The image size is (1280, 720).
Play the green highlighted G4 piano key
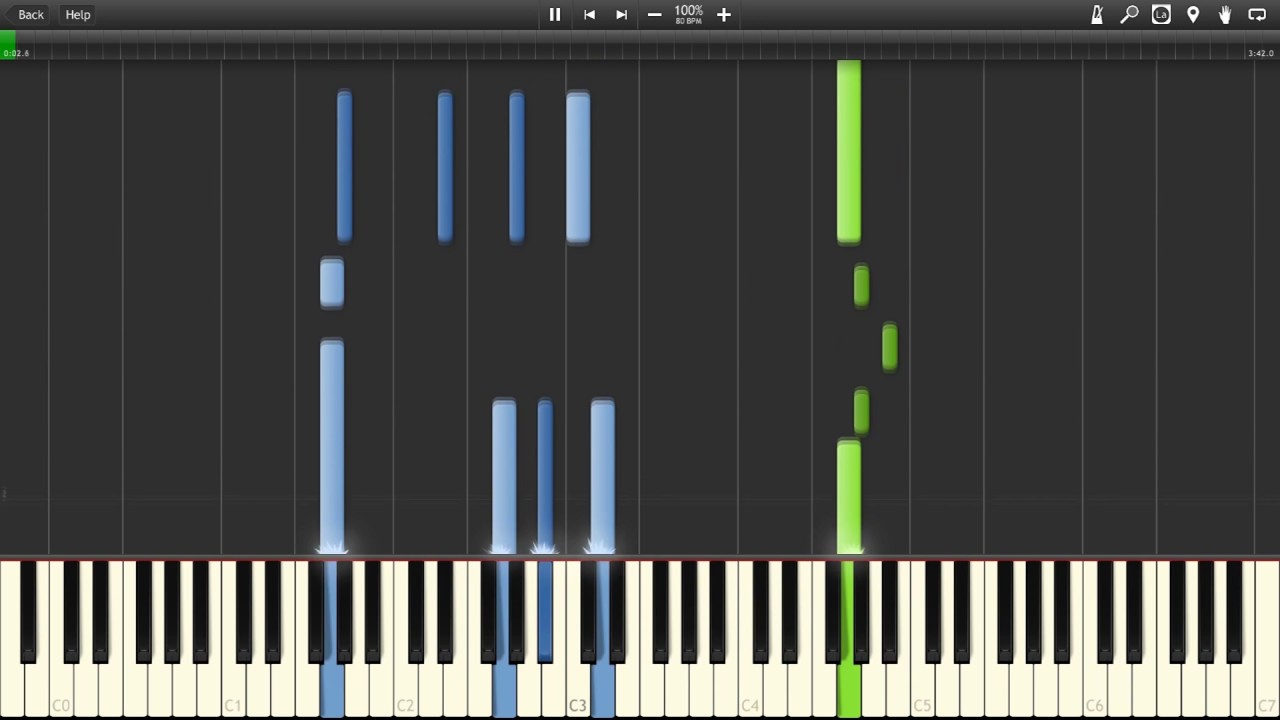click(849, 690)
